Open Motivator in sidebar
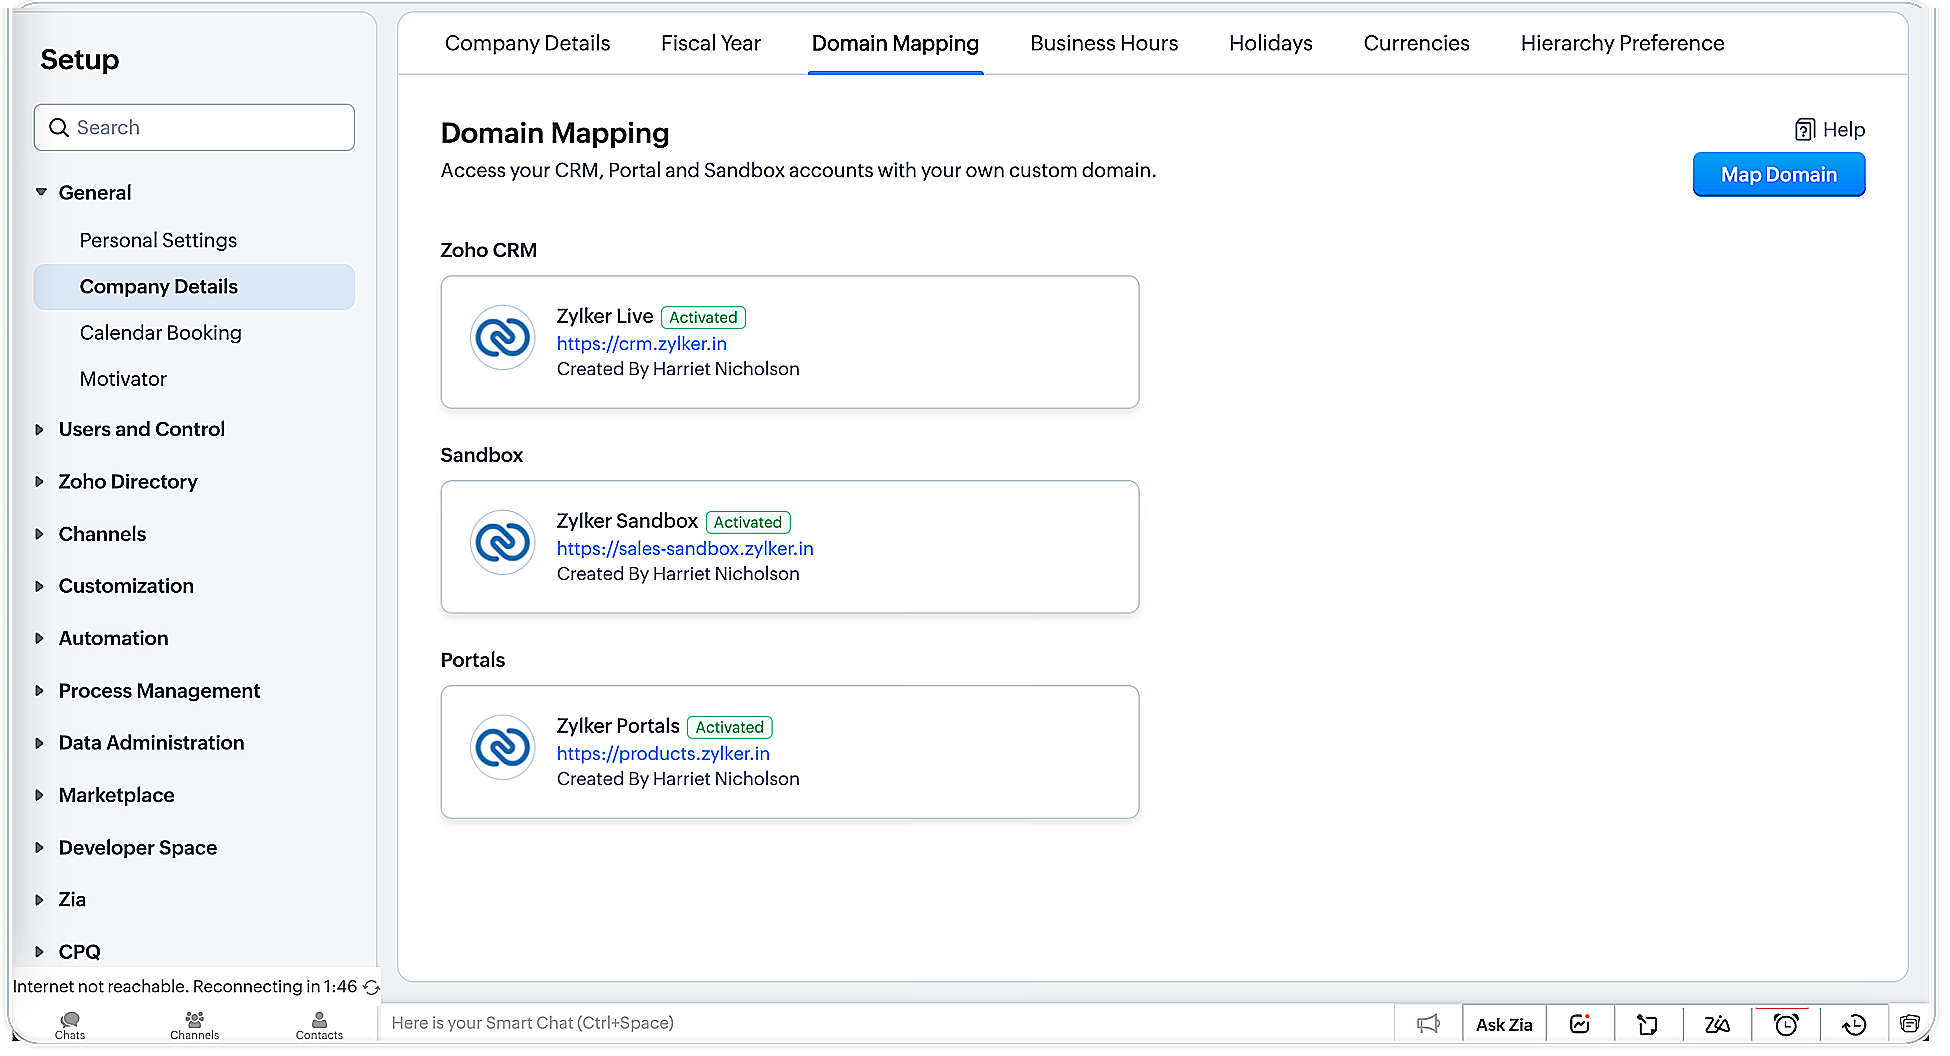The image size is (1950, 1056). (x=123, y=379)
